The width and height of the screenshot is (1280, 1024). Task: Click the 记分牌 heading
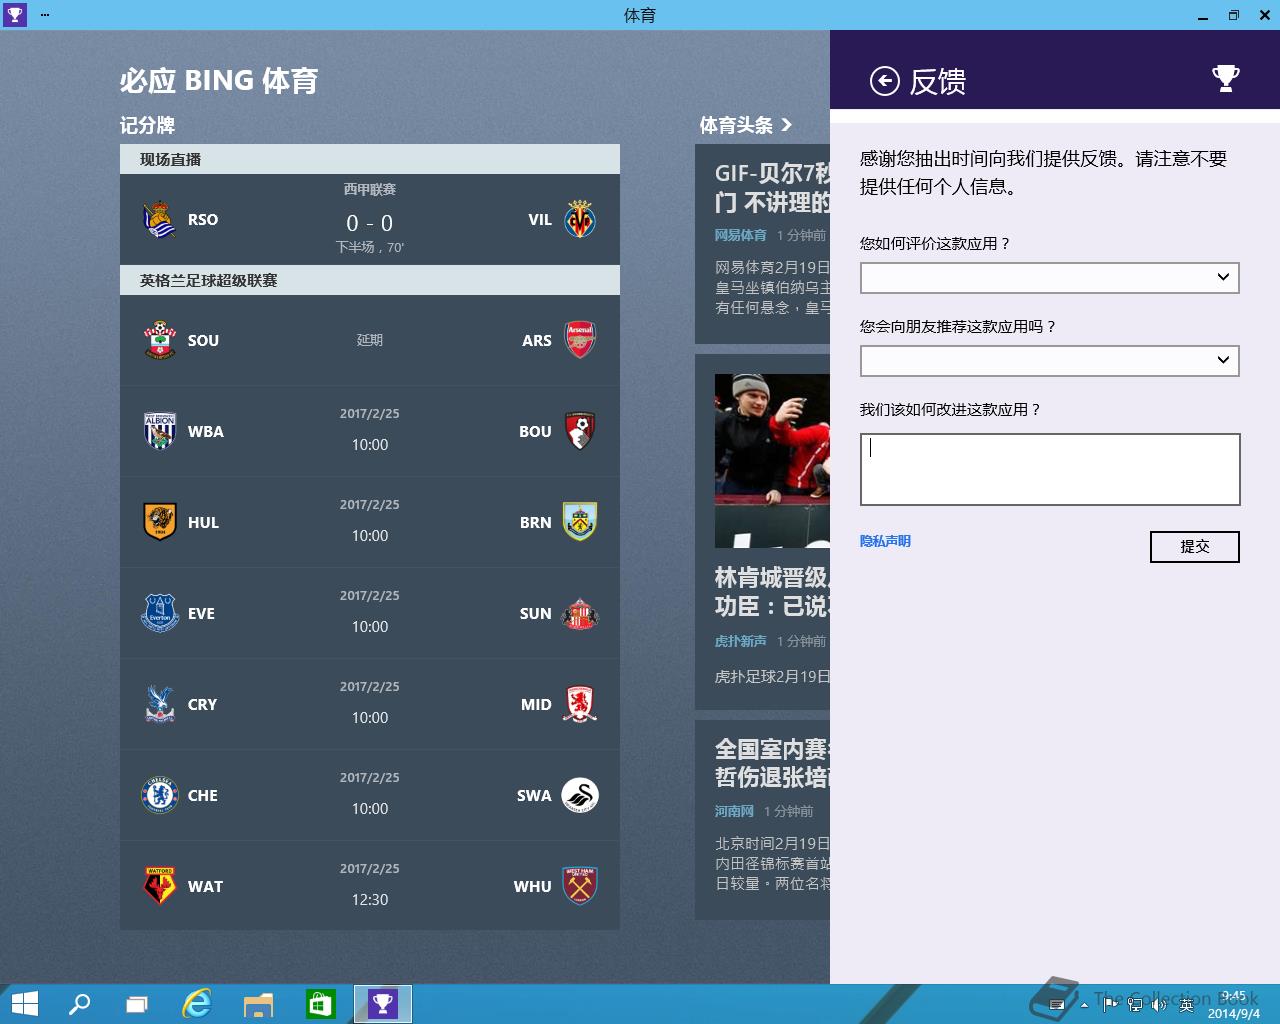point(147,125)
